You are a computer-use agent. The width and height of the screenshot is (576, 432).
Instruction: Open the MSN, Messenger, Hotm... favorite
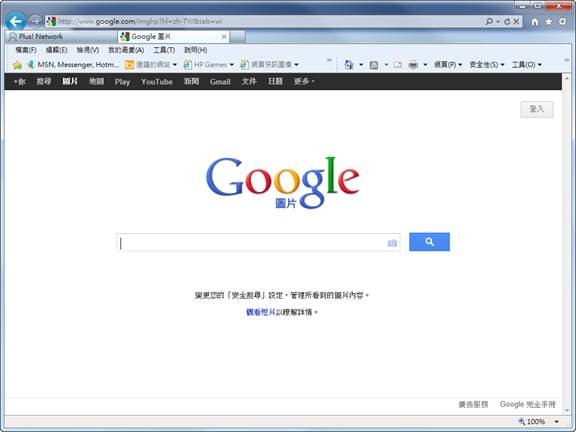pyautogui.click(x=73, y=65)
